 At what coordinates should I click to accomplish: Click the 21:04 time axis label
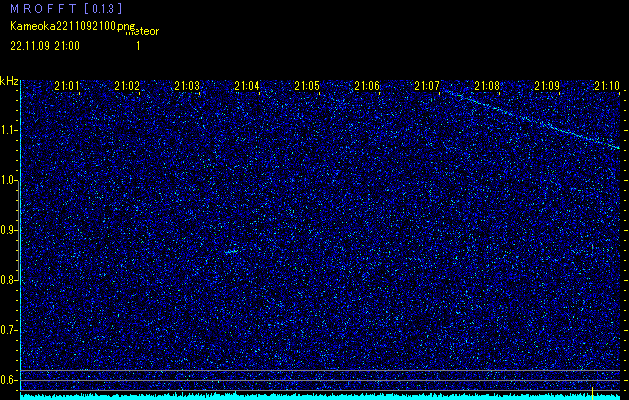click(247, 85)
